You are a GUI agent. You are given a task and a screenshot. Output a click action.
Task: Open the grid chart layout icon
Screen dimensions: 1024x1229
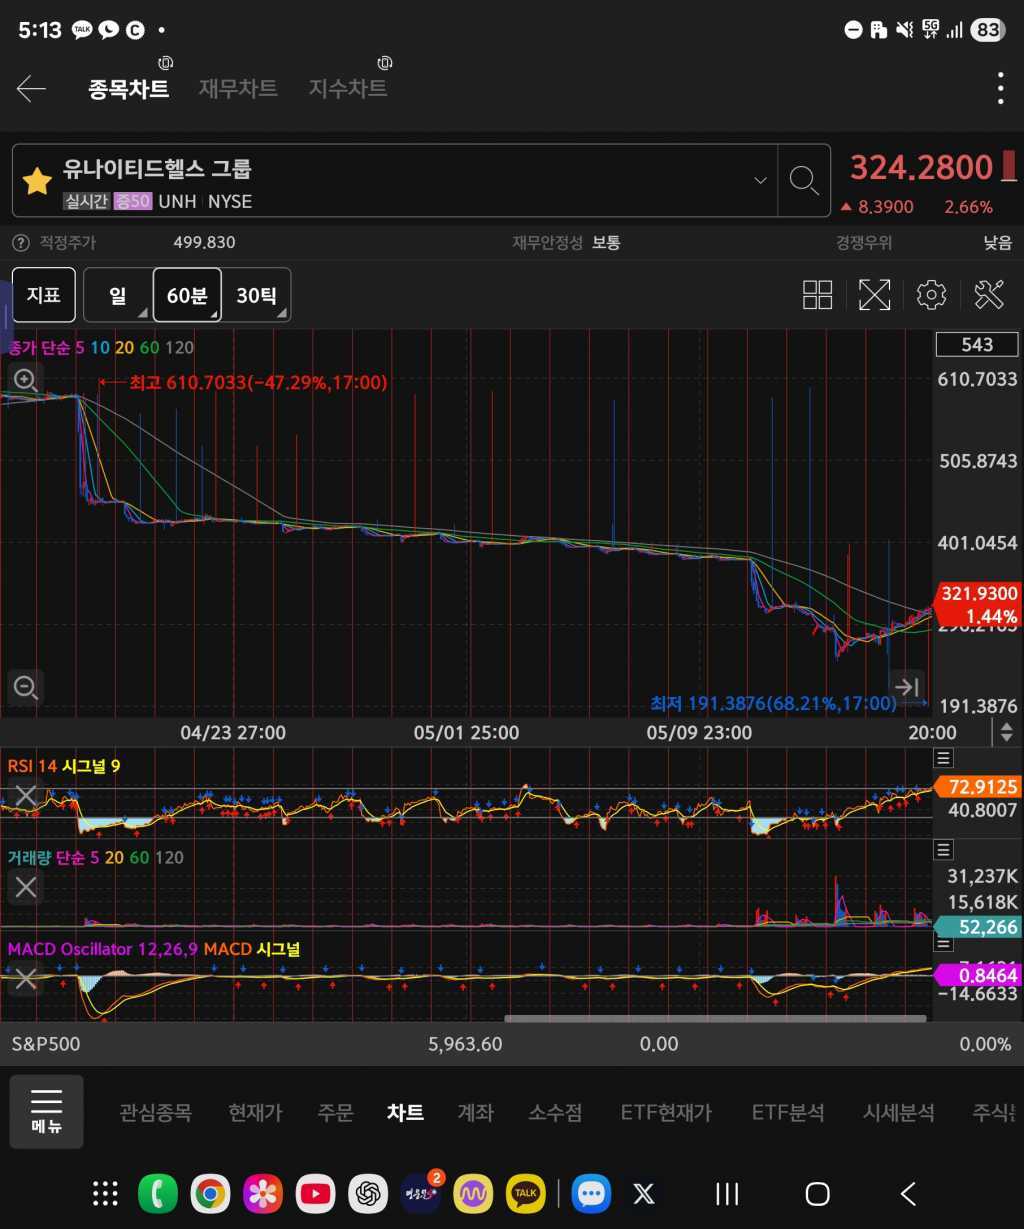point(817,295)
